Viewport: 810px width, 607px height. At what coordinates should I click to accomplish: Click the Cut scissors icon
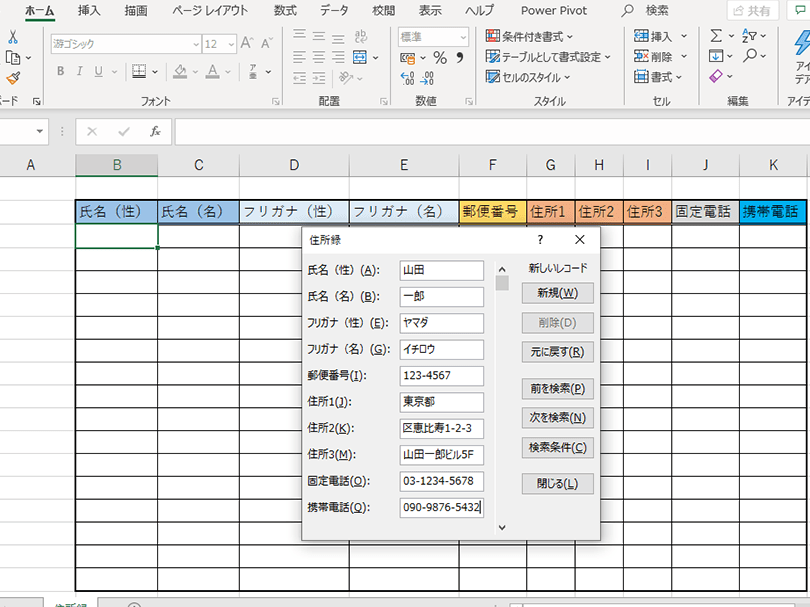13,37
